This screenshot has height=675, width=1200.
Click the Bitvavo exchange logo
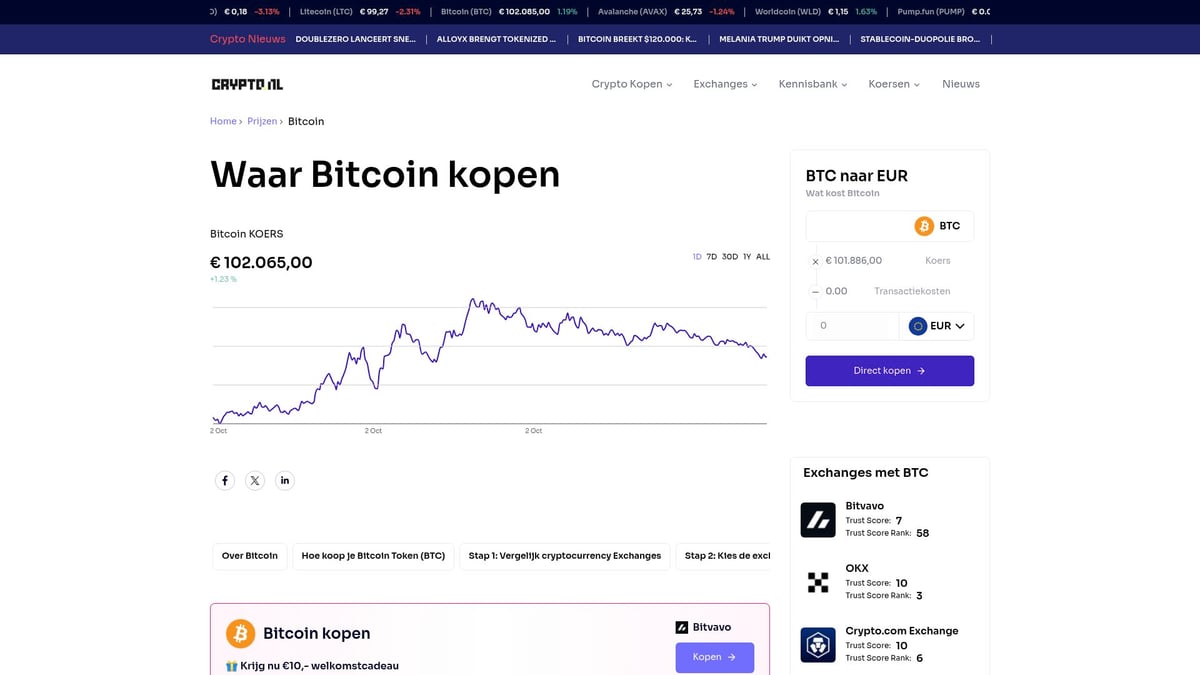point(818,520)
